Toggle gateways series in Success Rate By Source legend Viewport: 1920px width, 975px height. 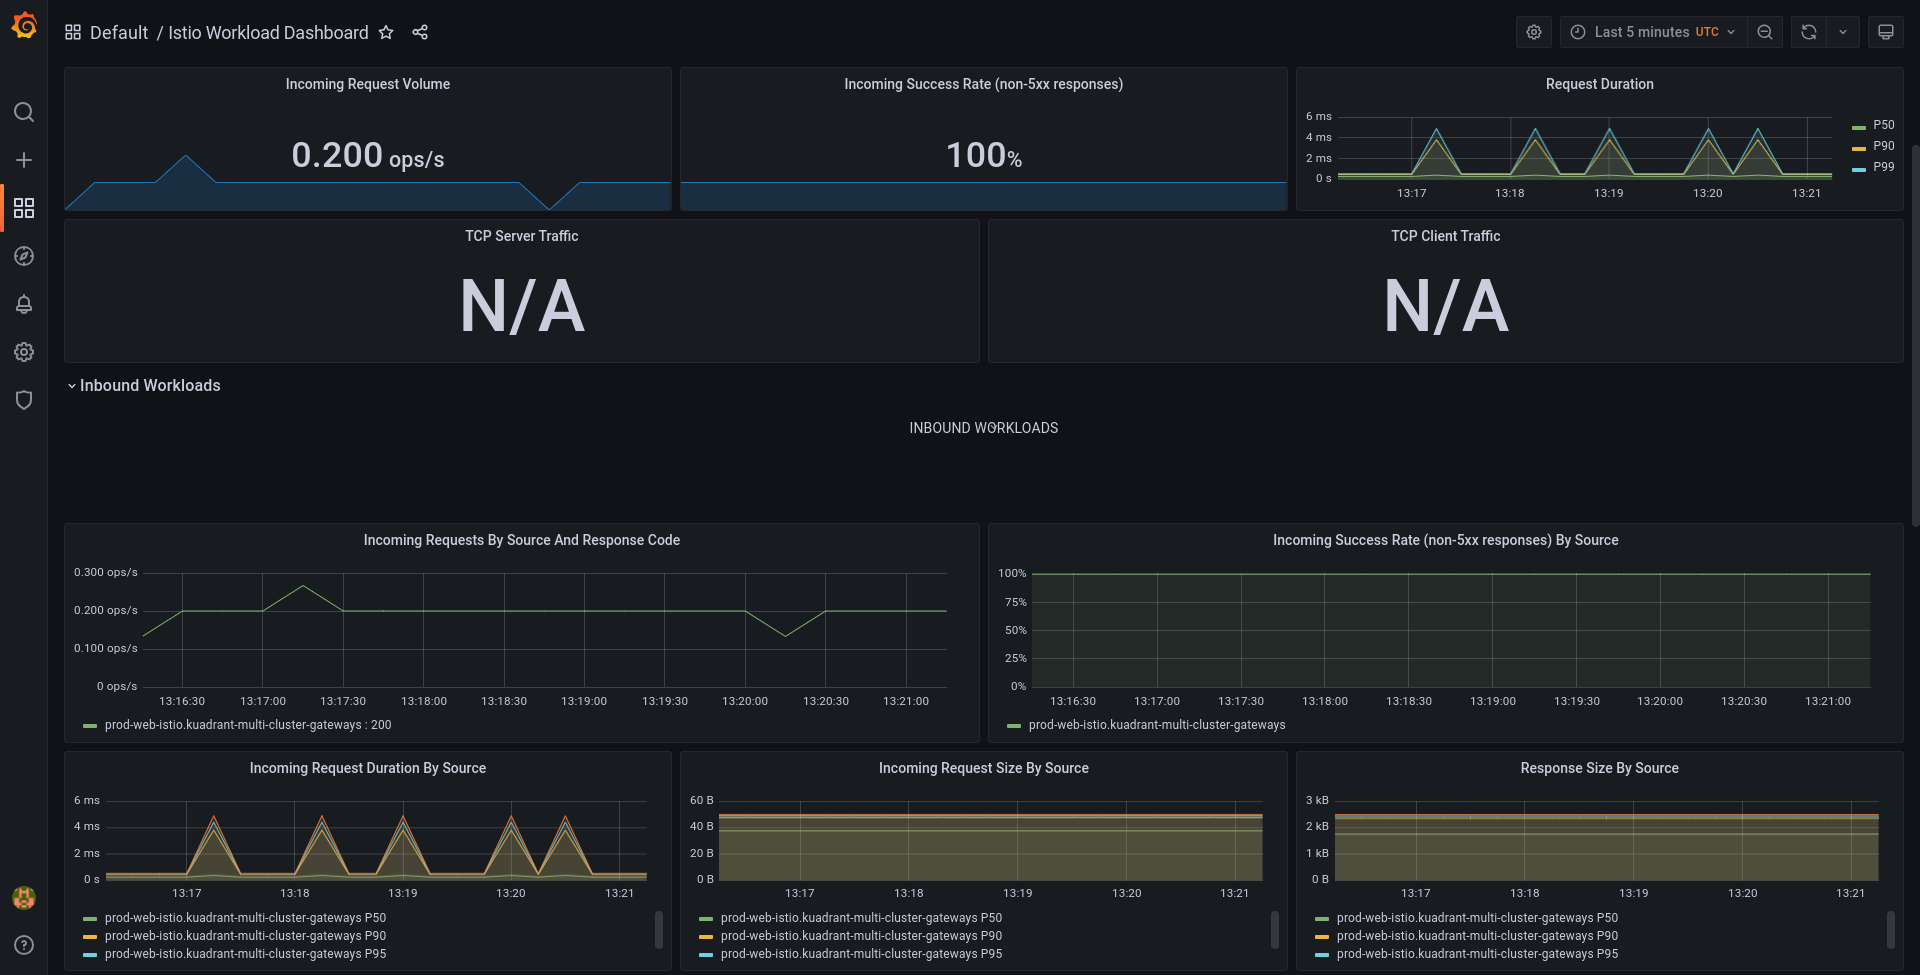tap(1157, 725)
